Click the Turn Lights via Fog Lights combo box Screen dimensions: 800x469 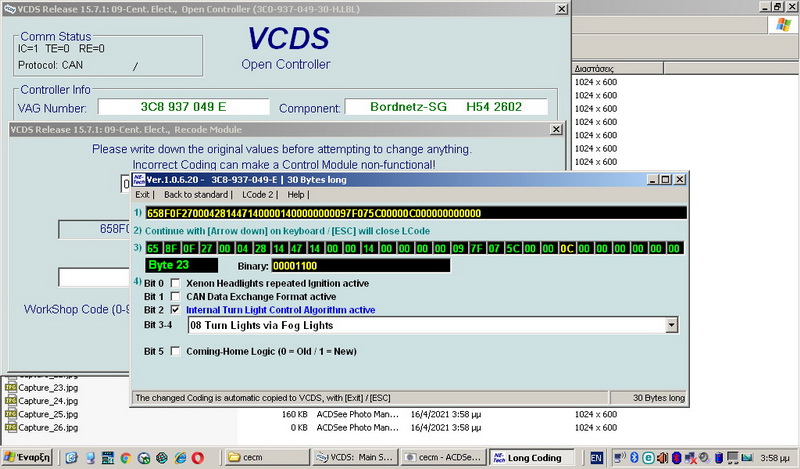433,325
